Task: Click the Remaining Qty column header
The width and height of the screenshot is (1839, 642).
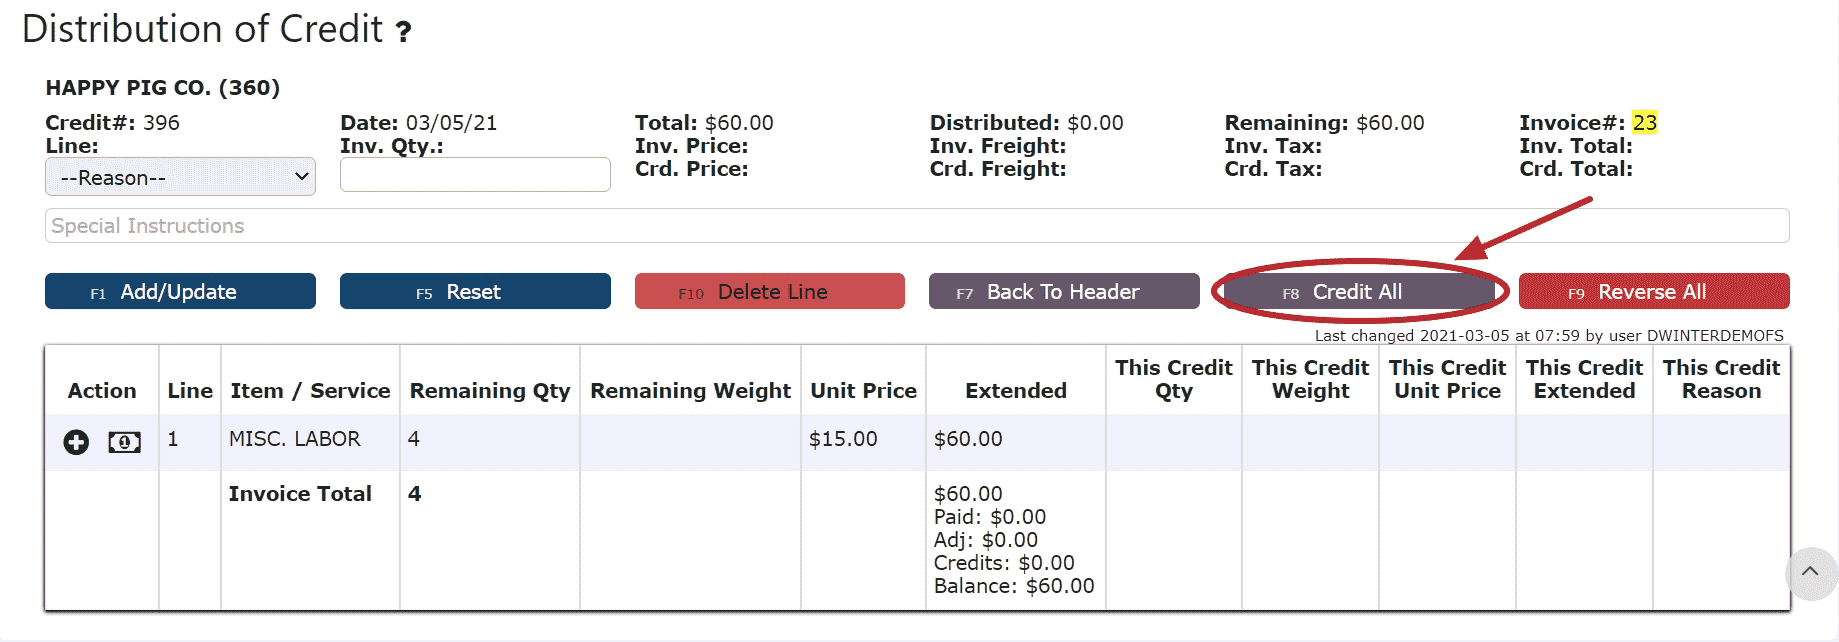Action: pos(489,391)
